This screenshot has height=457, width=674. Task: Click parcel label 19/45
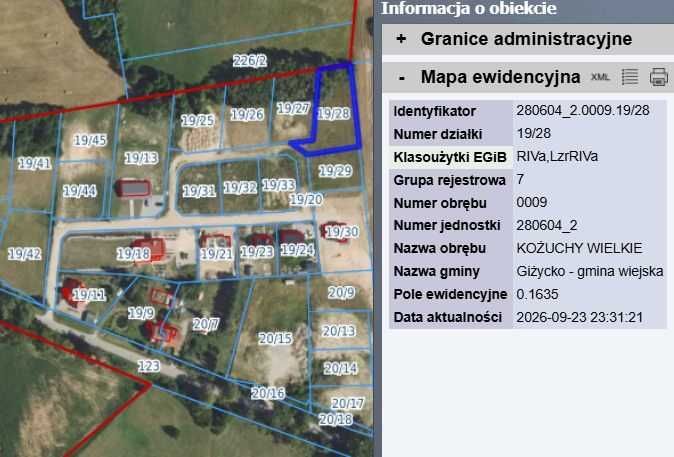tap(90, 140)
